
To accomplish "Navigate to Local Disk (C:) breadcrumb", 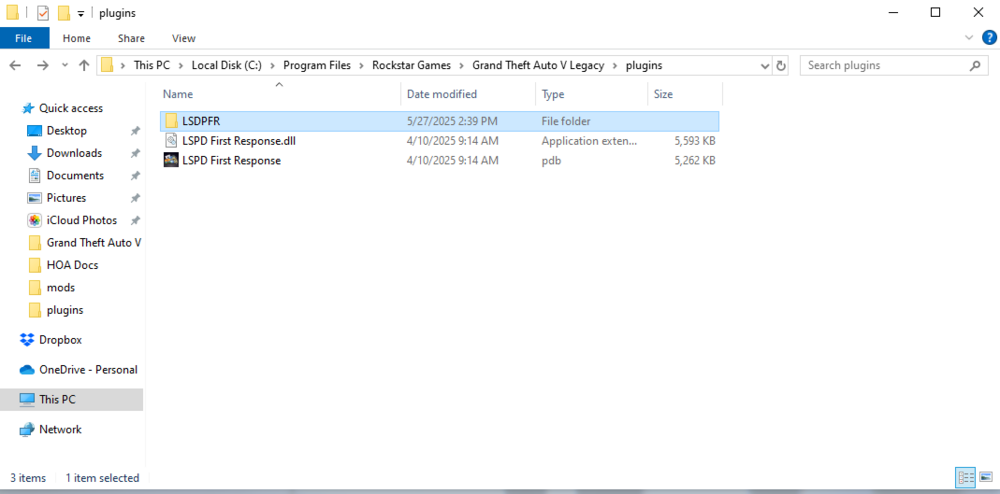I will 226,65.
